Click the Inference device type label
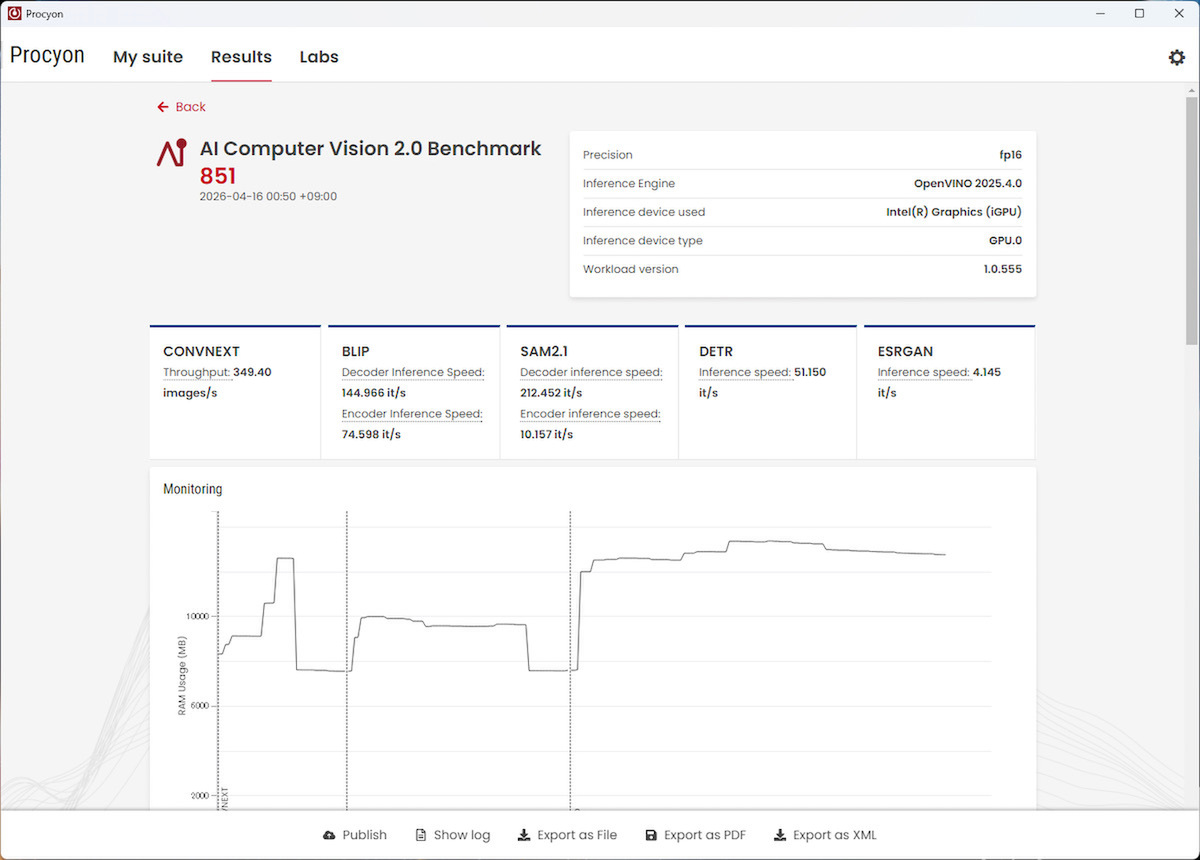 click(x=643, y=240)
